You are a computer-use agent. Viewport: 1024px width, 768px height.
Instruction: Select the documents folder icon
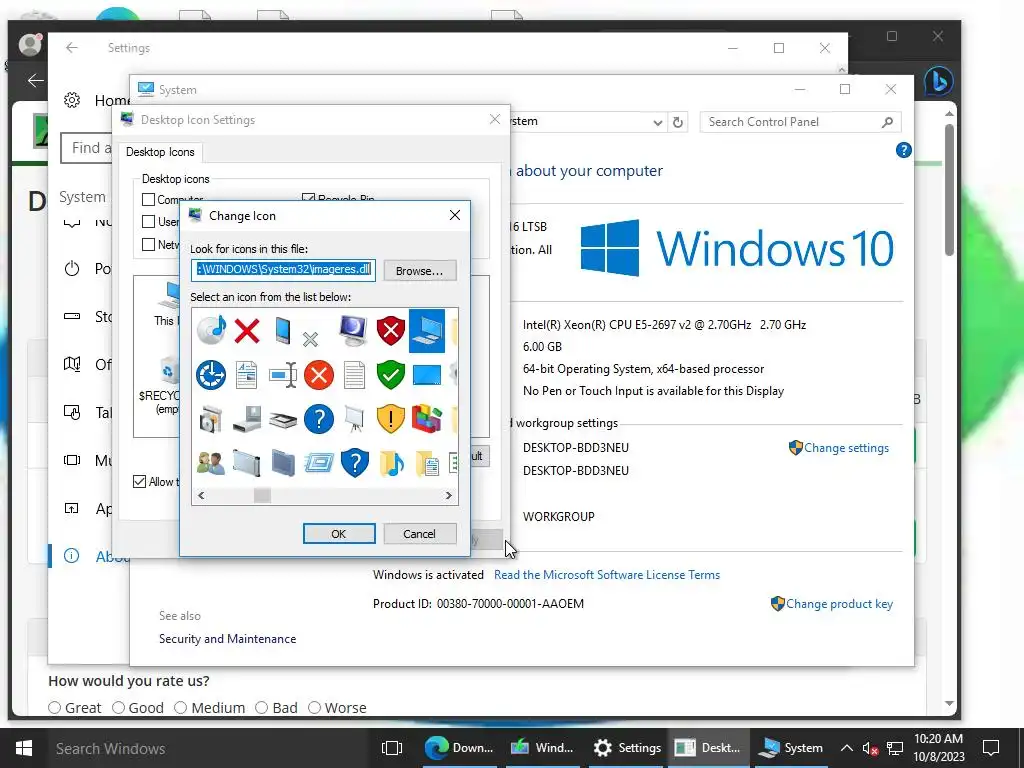tap(426, 463)
